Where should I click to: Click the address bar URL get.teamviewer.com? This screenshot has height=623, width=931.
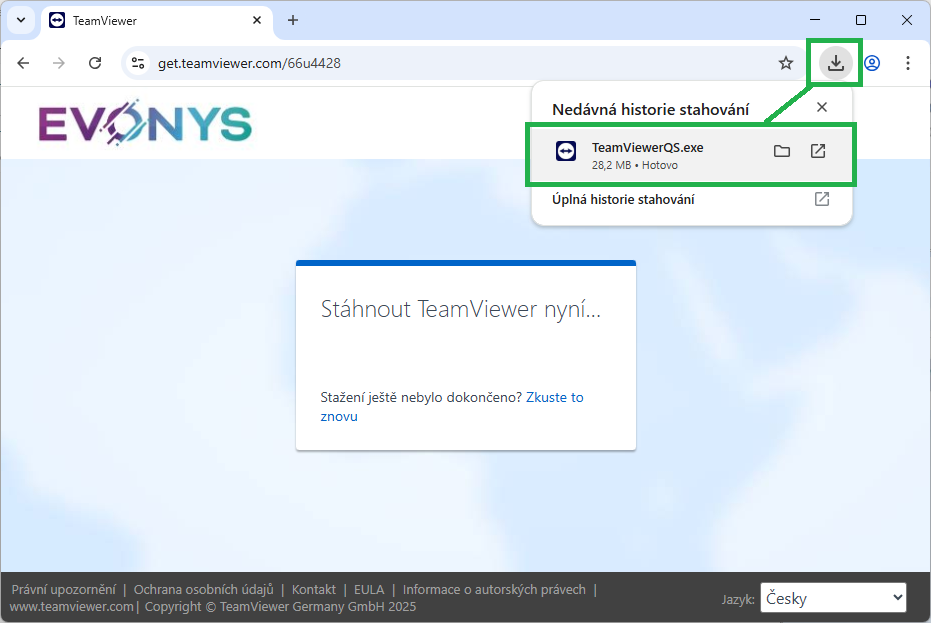pyautogui.click(x=249, y=64)
